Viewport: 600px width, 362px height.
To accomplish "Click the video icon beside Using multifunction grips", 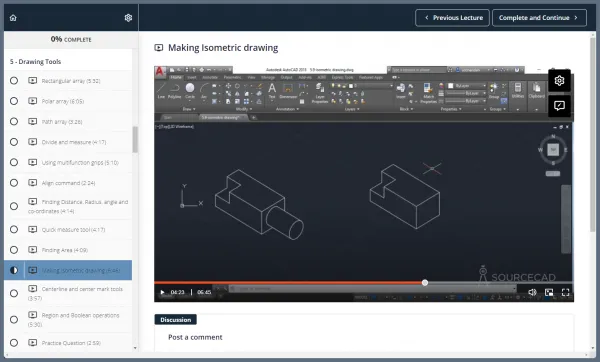I will click(33, 162).
